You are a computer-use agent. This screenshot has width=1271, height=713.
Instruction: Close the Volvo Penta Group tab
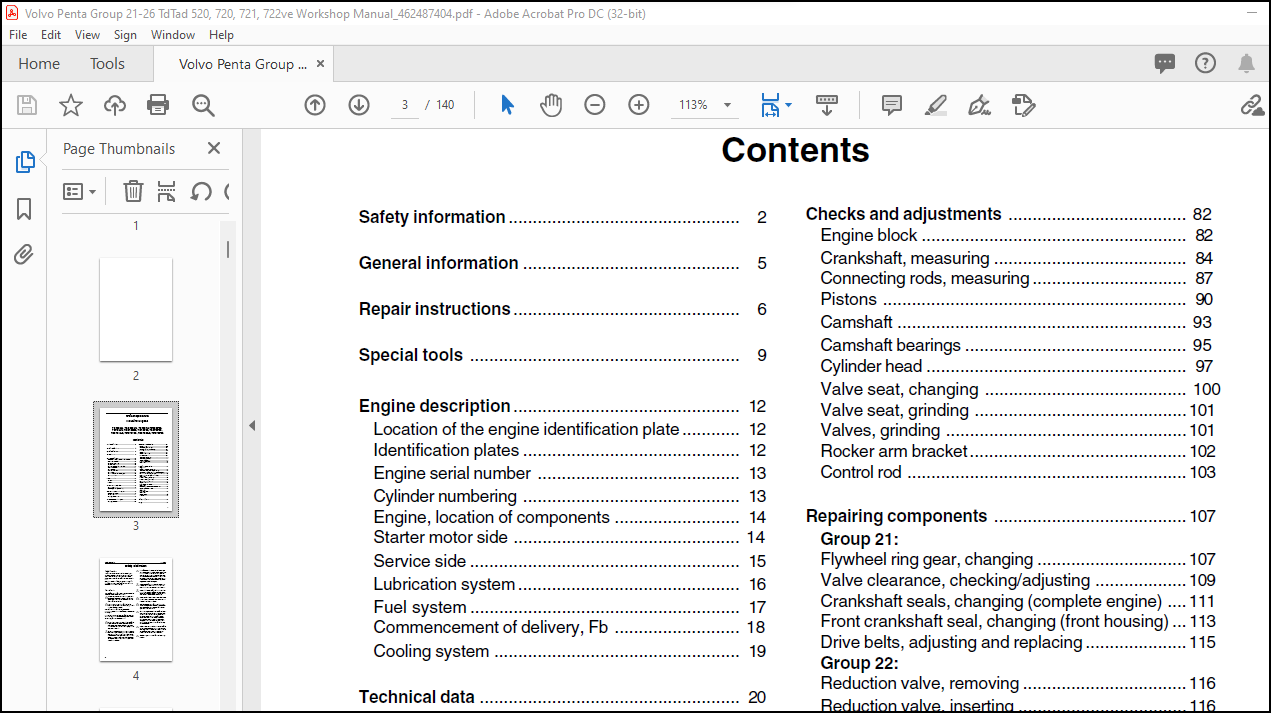click(x=321, y=63)
